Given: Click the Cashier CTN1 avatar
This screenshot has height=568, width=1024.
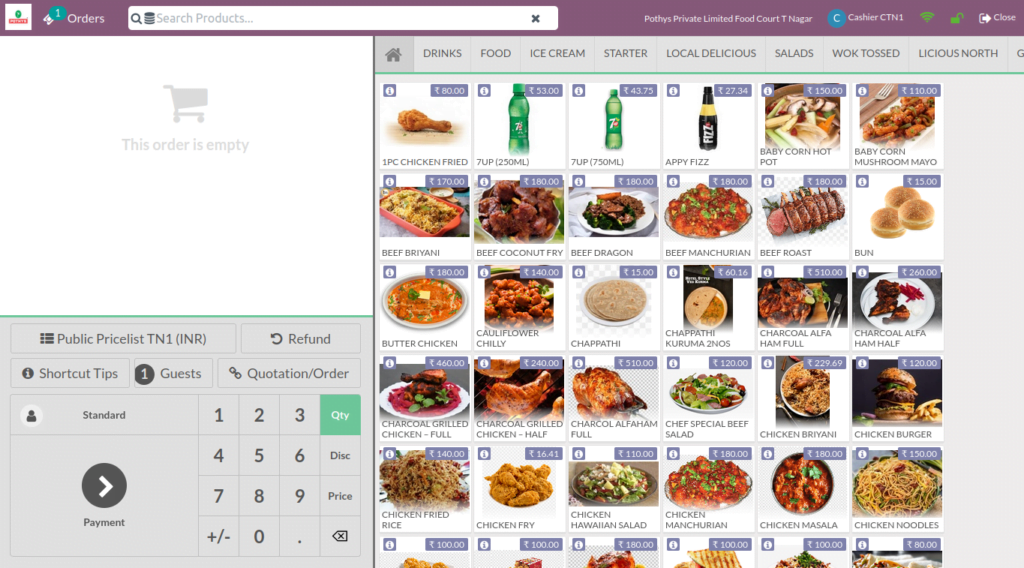Looking at the screenshot, I should pyautogui.click(x=836, y=18).
